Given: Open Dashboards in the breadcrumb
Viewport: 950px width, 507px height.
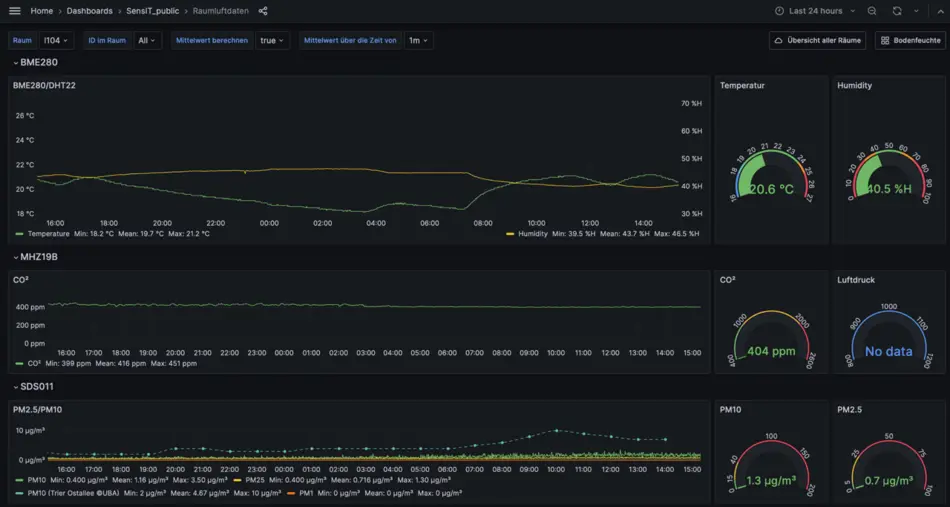Looking at the screenshot, I should pos(89,11).
